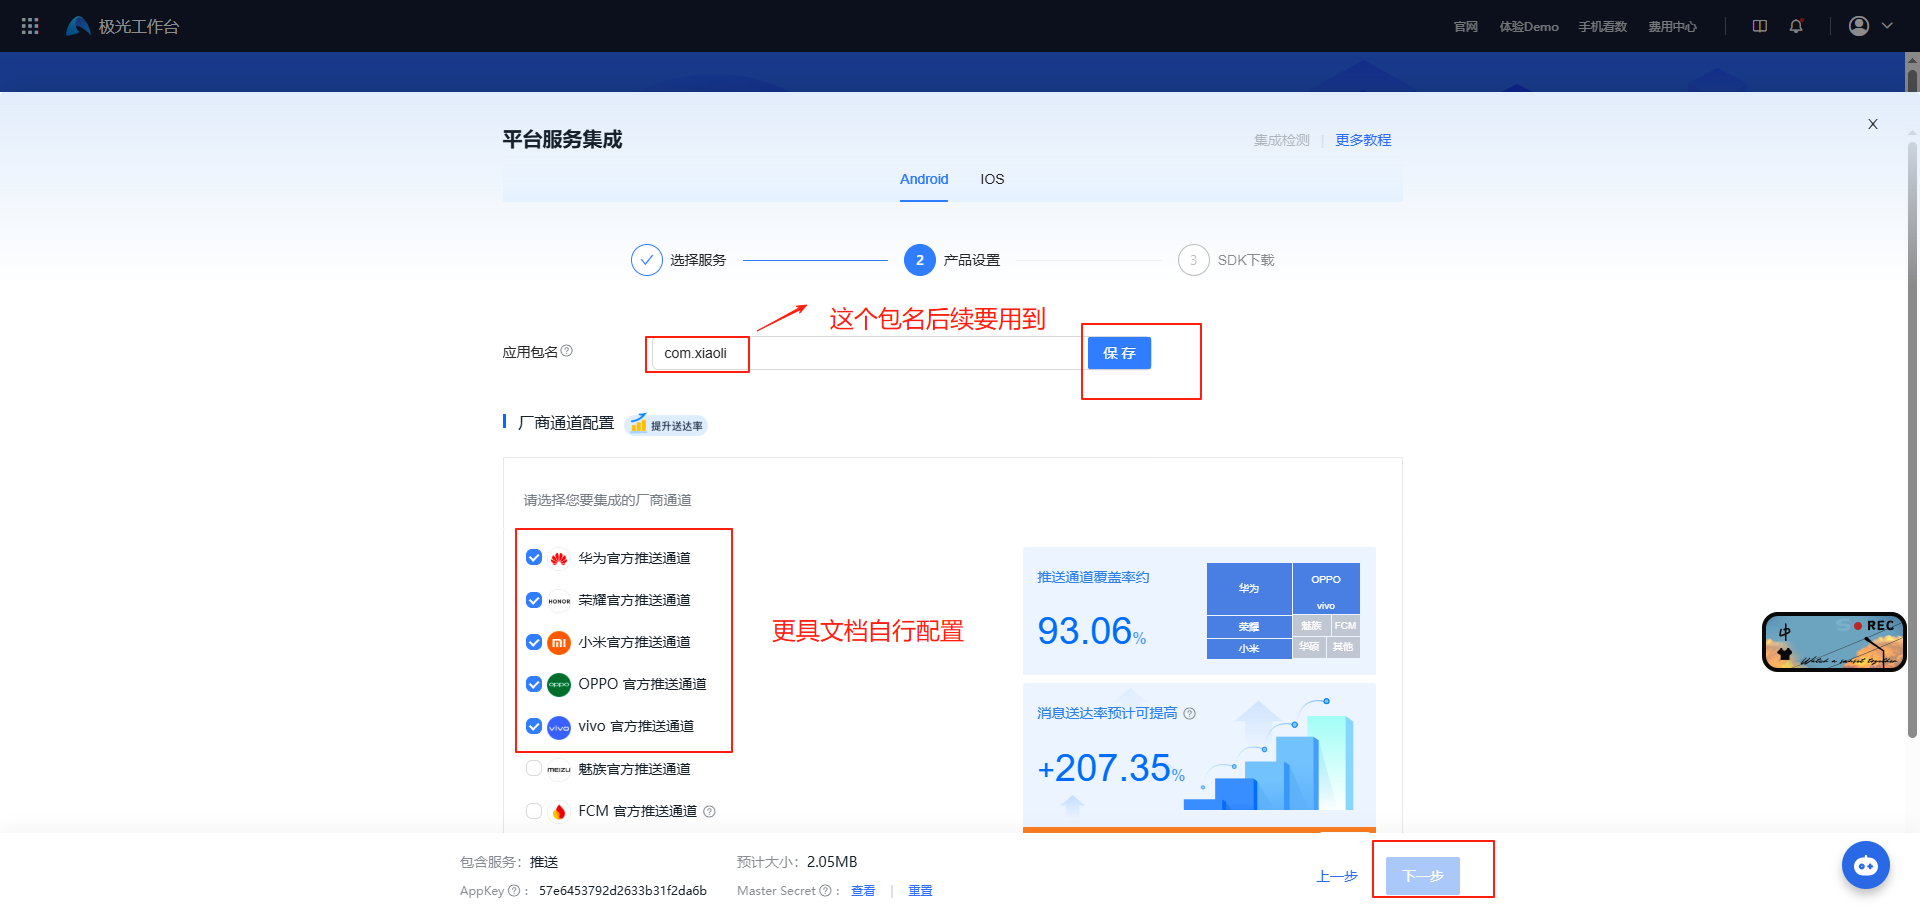Click the page vertical scrollbar
This screenshot has height=919, width=1920.
(x=1912, y=440)
